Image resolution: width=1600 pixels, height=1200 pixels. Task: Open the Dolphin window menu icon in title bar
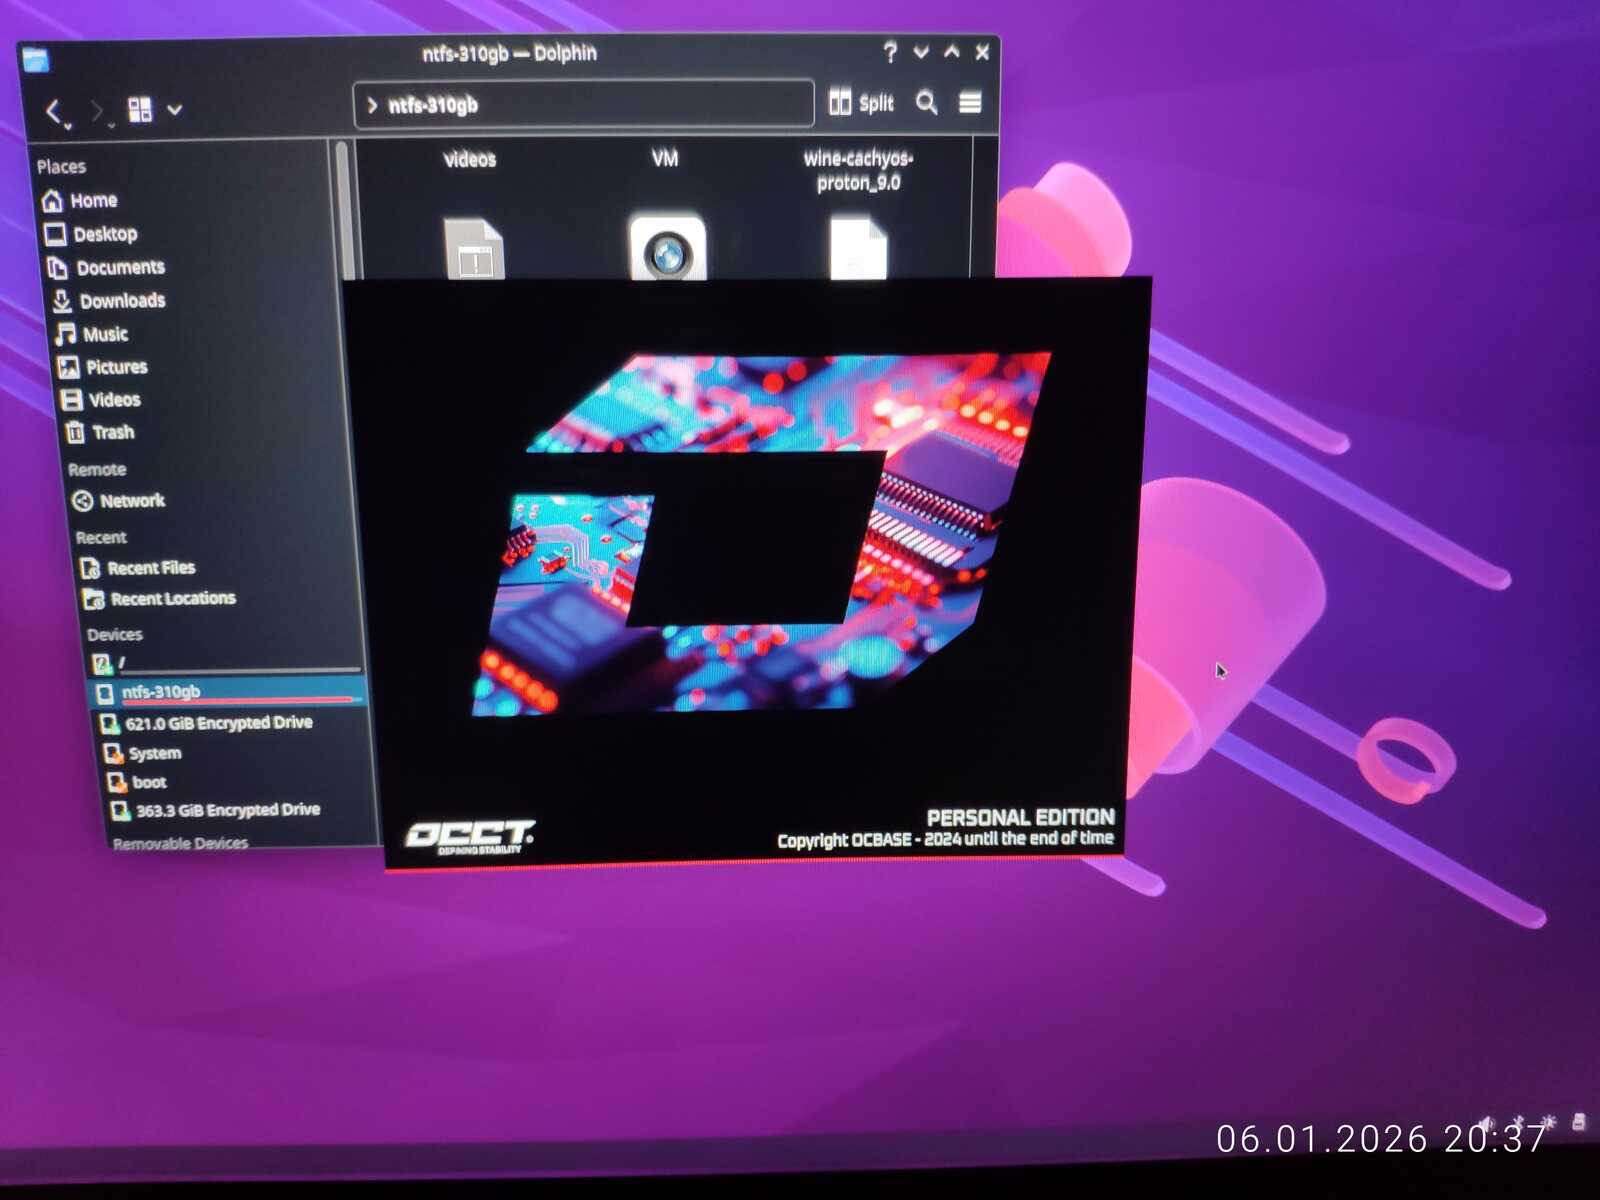[x=35, y=59]
